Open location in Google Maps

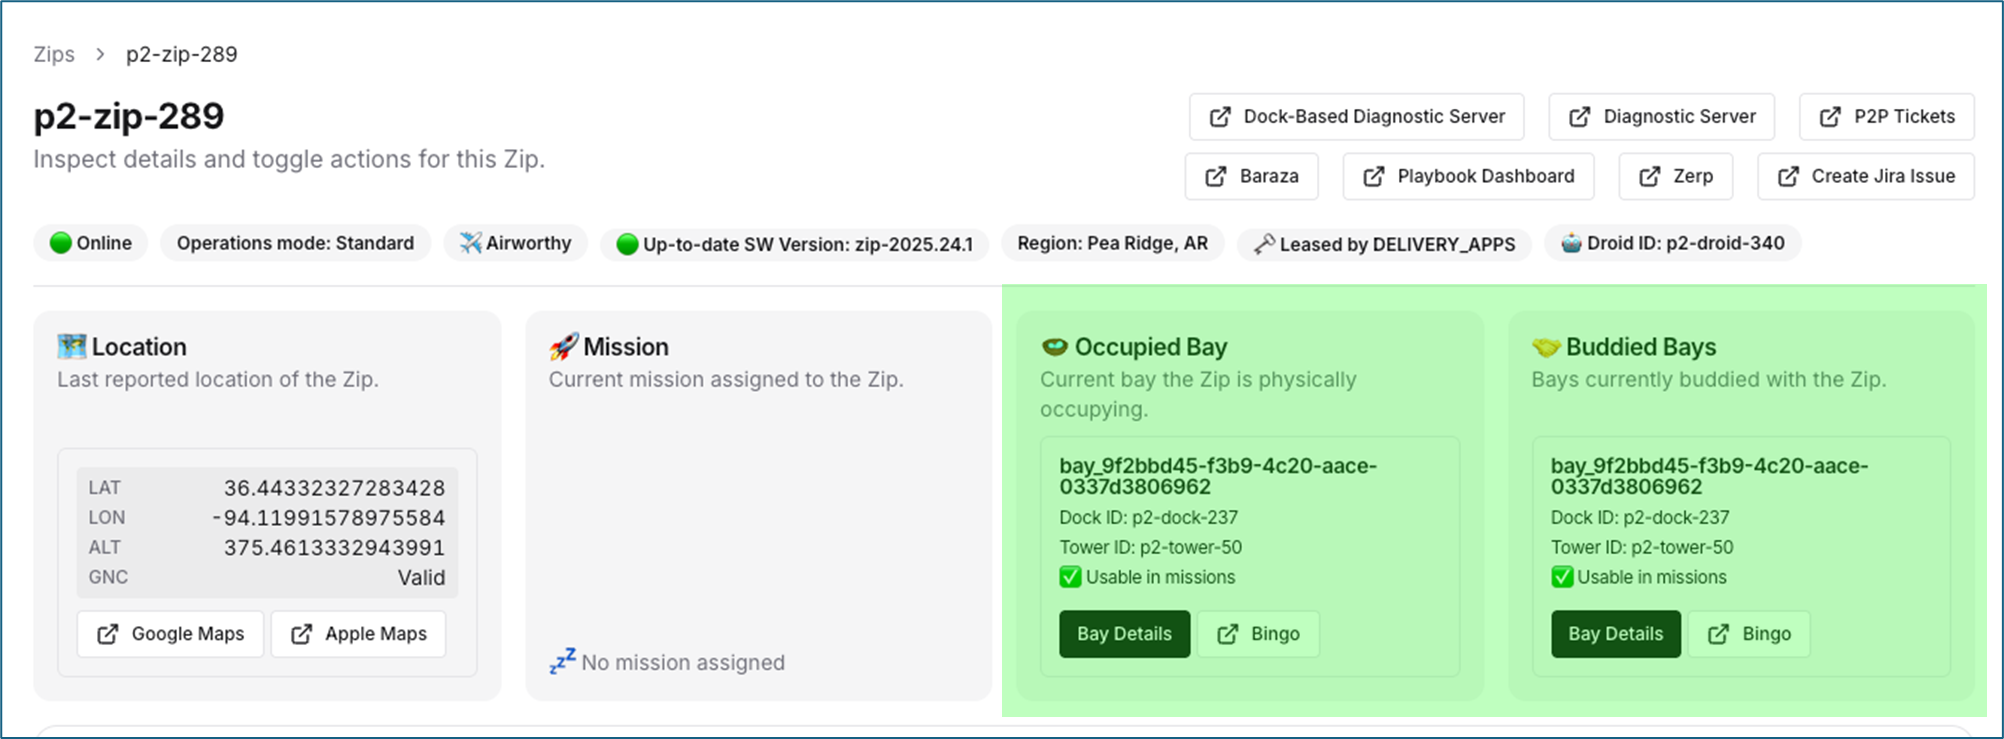click(170, 634)
